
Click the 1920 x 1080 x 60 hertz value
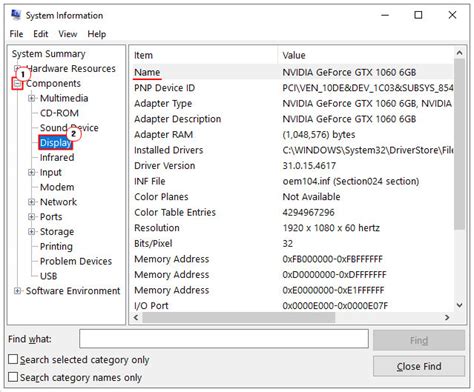331,228
